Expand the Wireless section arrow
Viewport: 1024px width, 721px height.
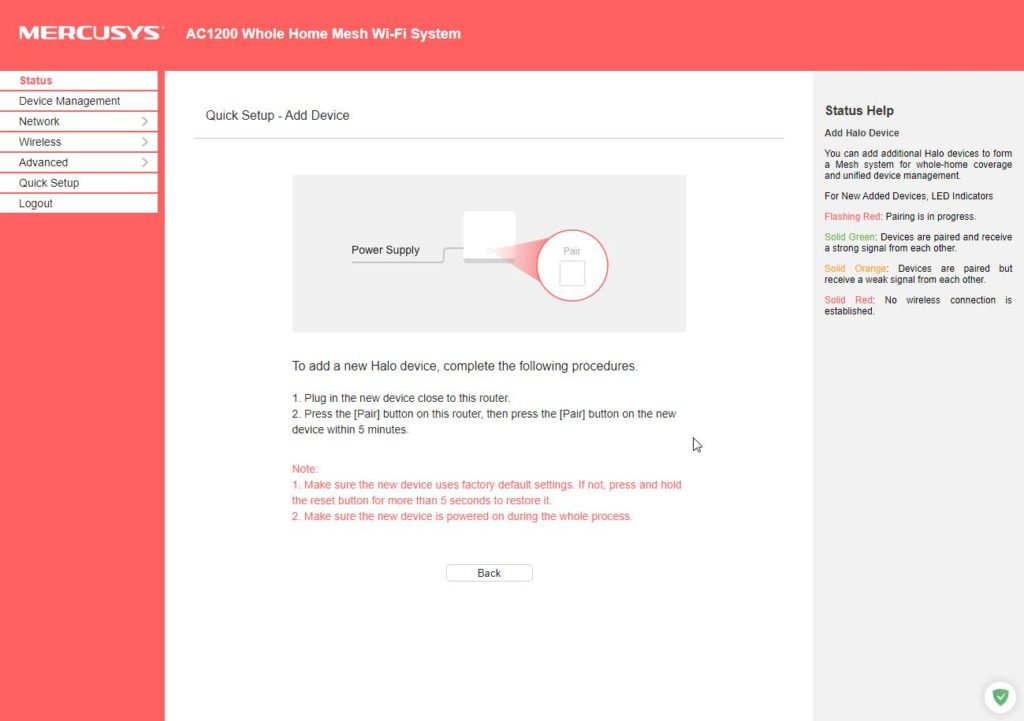pos(145,142)
